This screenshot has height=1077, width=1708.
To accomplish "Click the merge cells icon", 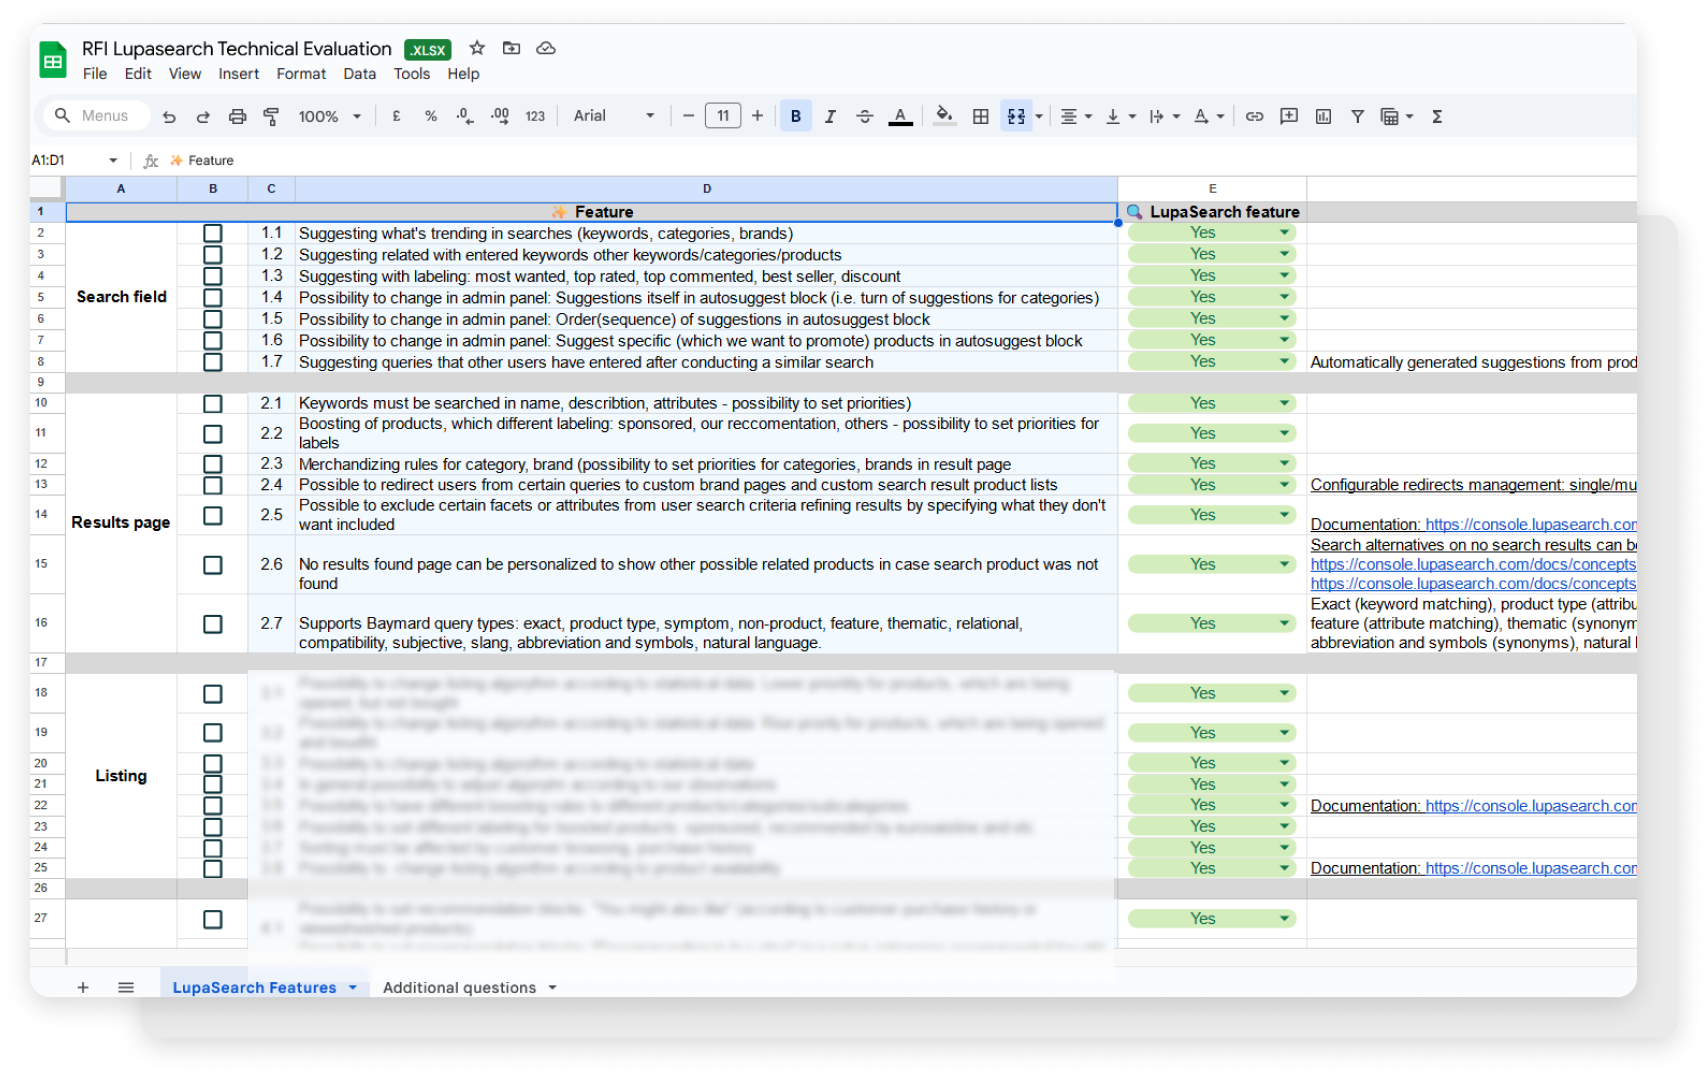I will click(1016, 116).
